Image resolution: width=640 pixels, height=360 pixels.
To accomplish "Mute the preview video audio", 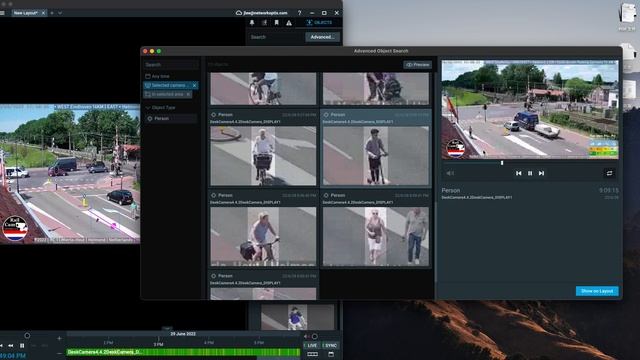I will (x=450, y=173).
